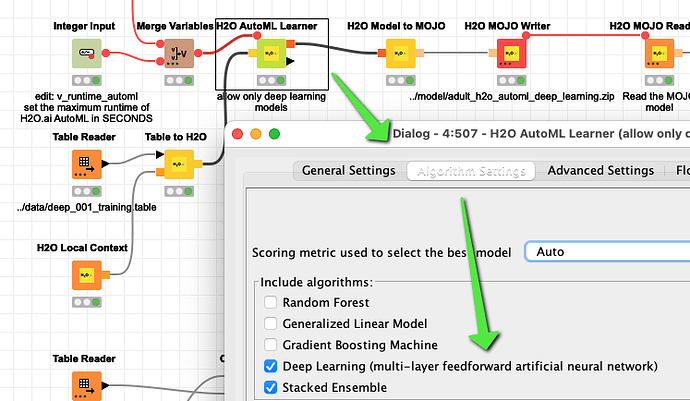690x401 pixels.
Task: Select the bottom Table Reader node
Action: pyautogui.click(x=87, y=386)
